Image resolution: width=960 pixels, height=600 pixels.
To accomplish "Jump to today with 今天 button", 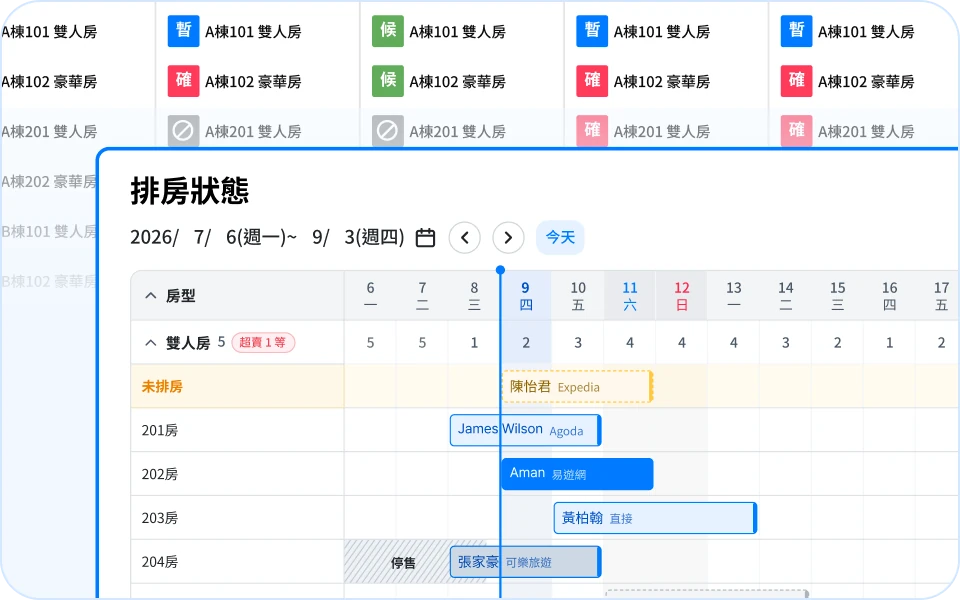I will coord(560,238).
